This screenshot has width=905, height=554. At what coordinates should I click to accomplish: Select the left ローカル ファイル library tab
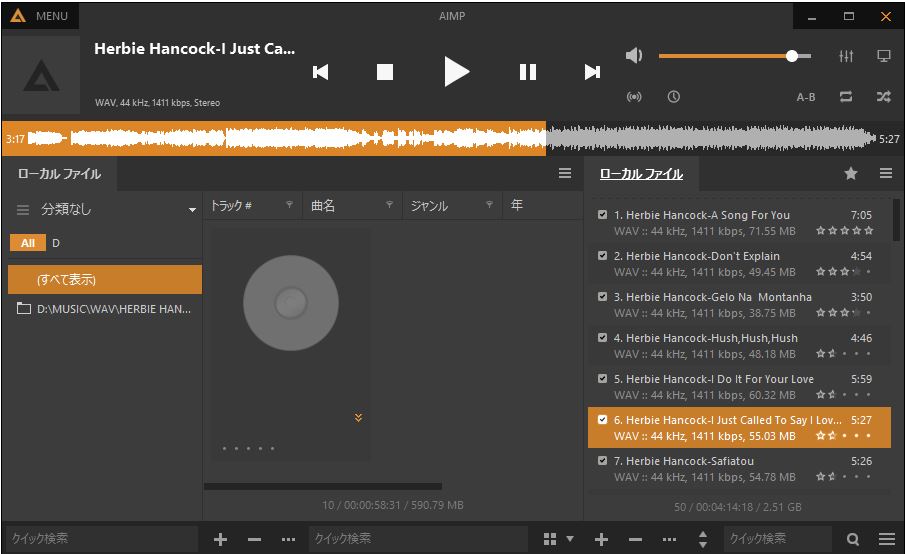(x=59, y=174)
